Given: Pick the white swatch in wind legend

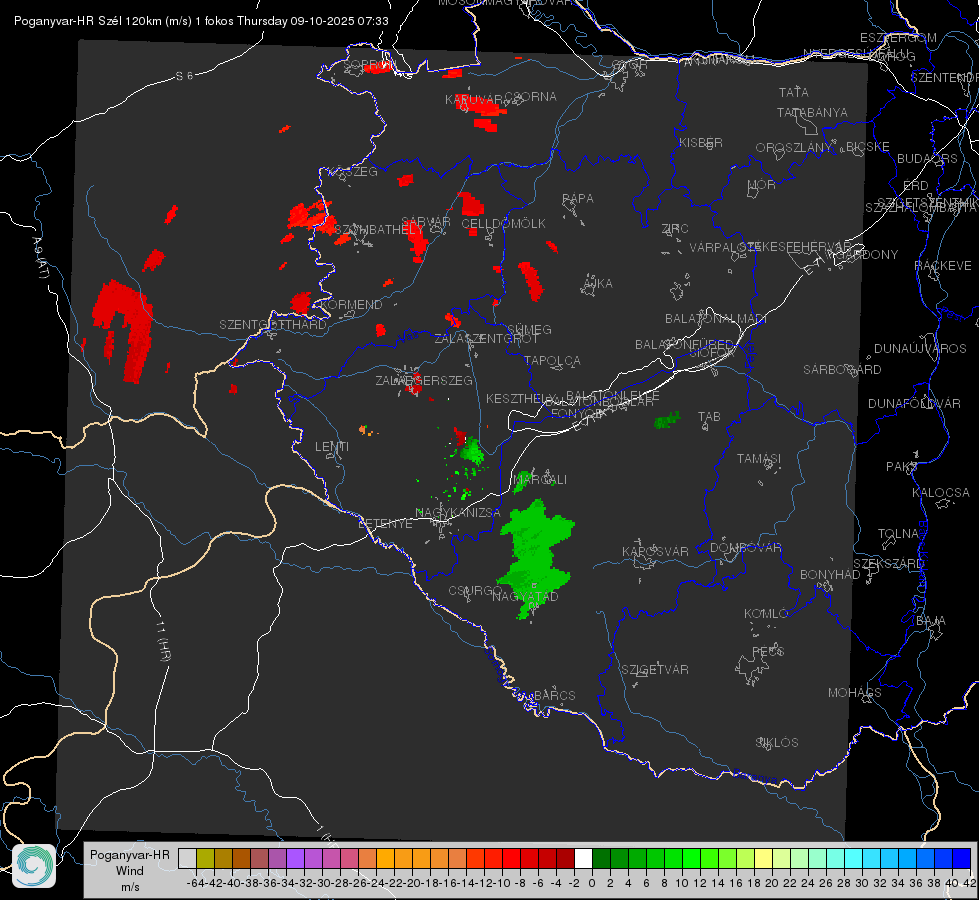Looking at the screenshot, I should pos(583,858).
